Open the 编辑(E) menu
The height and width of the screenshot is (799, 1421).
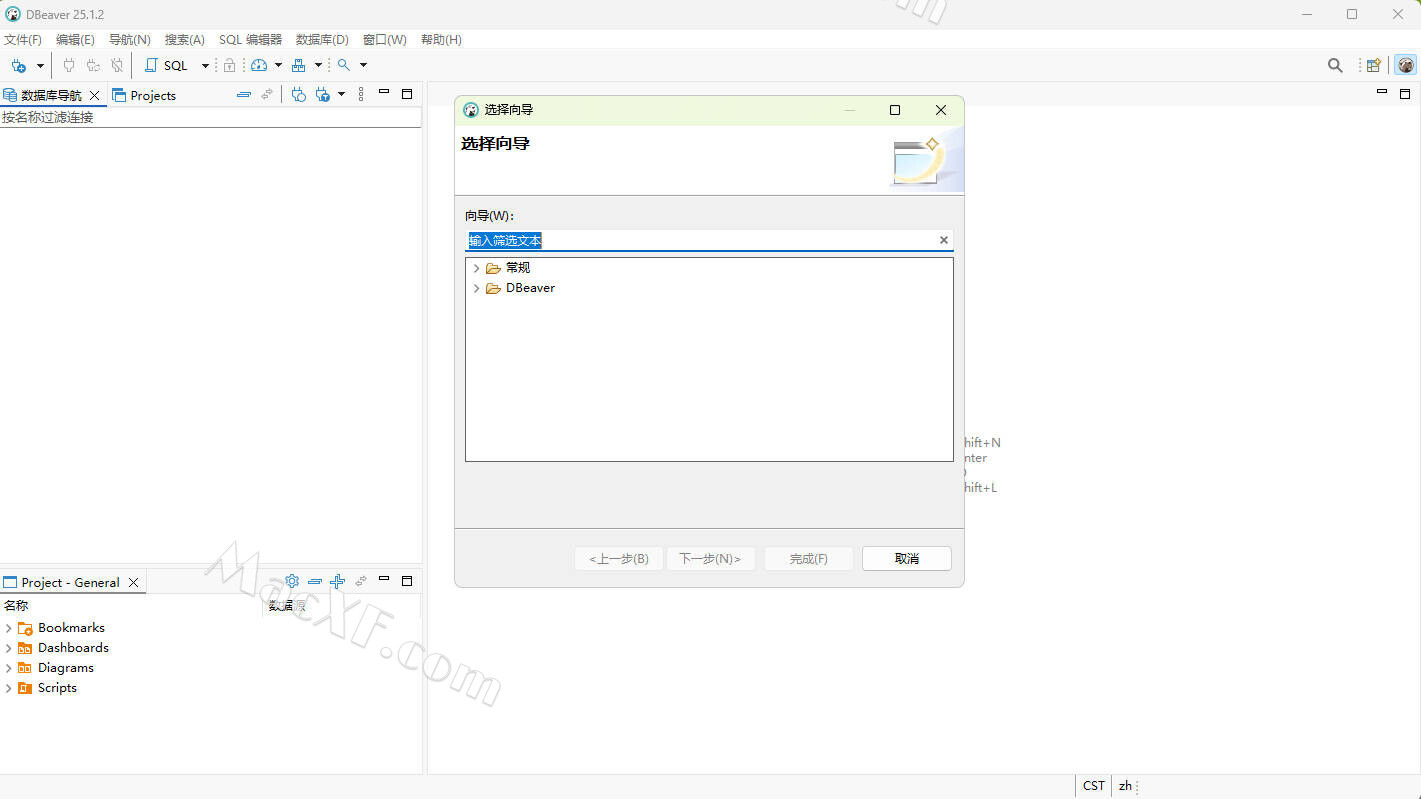[x=75, y=39]
